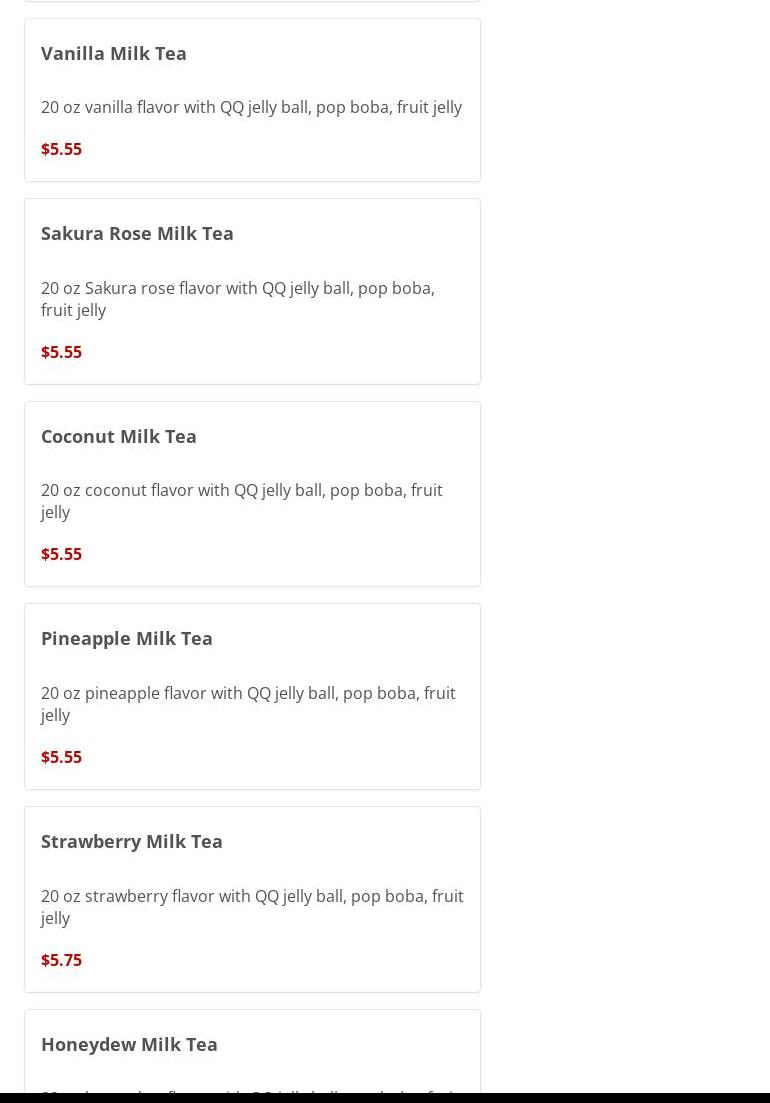The width and height of the screenshot is (770, 1103).
Task: Click the Pineapple Milk Tea $5.55 price
Action: pyautogui.click(x=61, y=757)
